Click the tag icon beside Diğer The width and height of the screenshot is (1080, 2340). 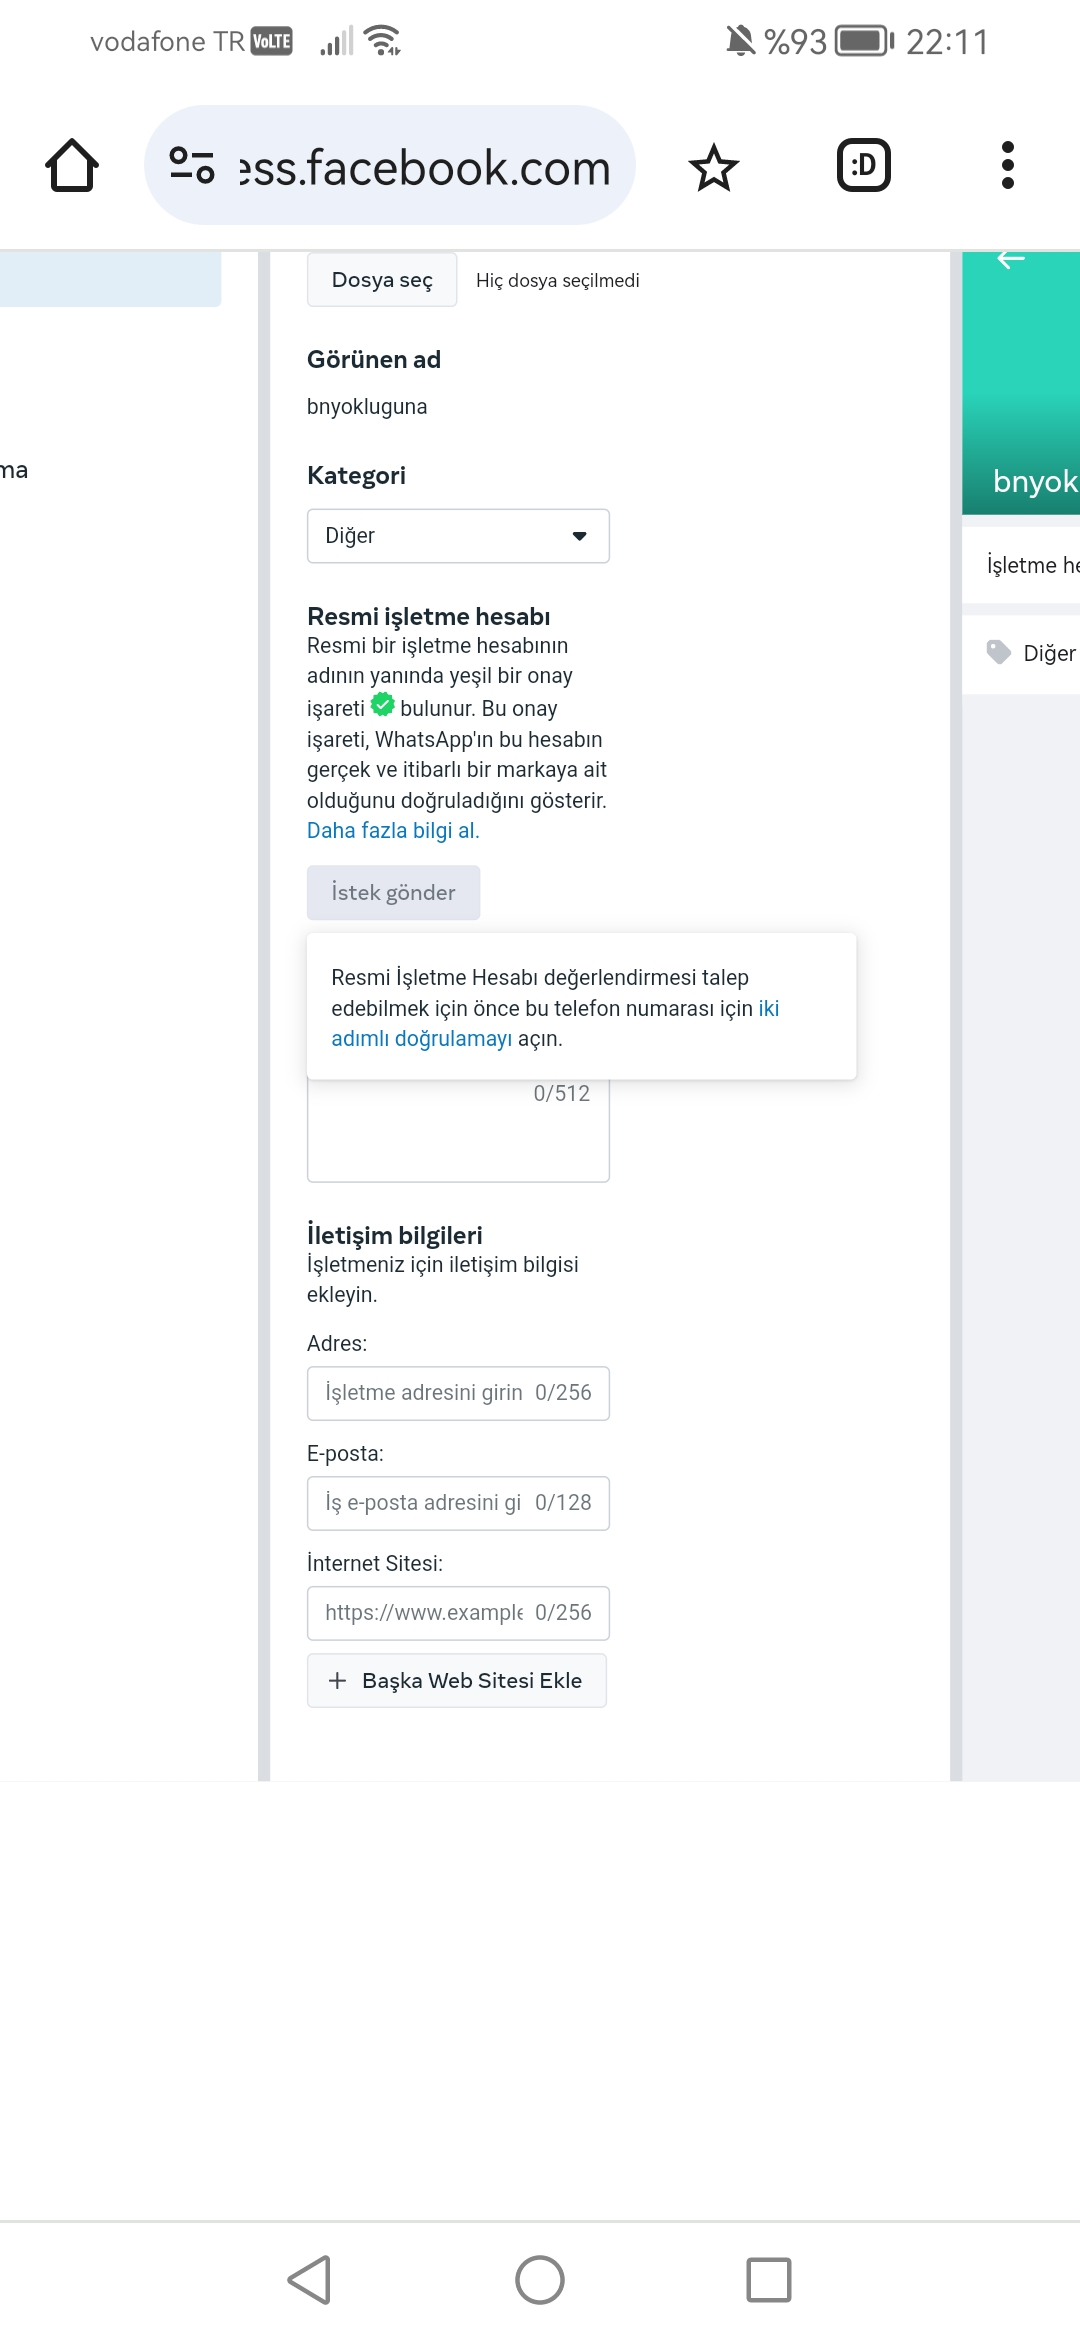[999, 652]
